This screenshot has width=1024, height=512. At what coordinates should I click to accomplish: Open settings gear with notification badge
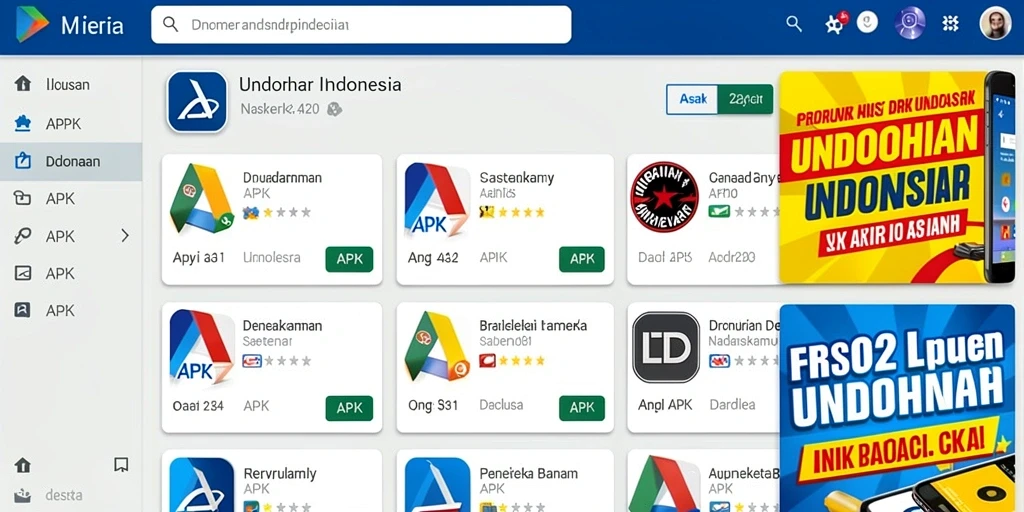(x=835, y=24)
